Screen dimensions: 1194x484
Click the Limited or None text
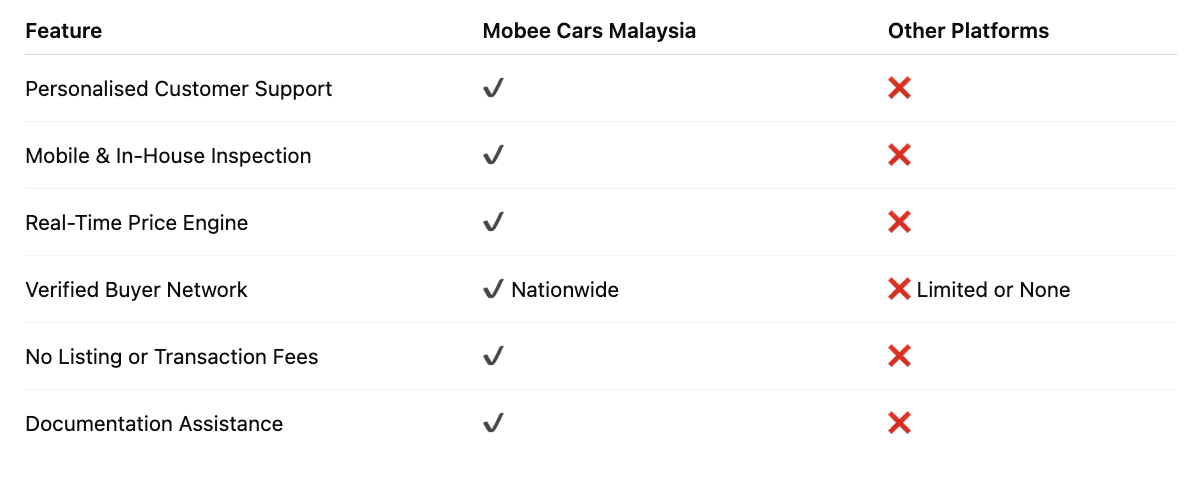point(994,290)
